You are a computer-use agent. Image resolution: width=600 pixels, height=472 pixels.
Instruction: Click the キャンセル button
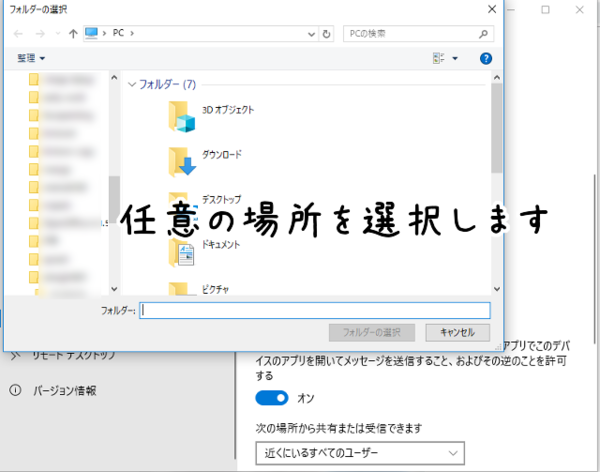click(457, 332)
